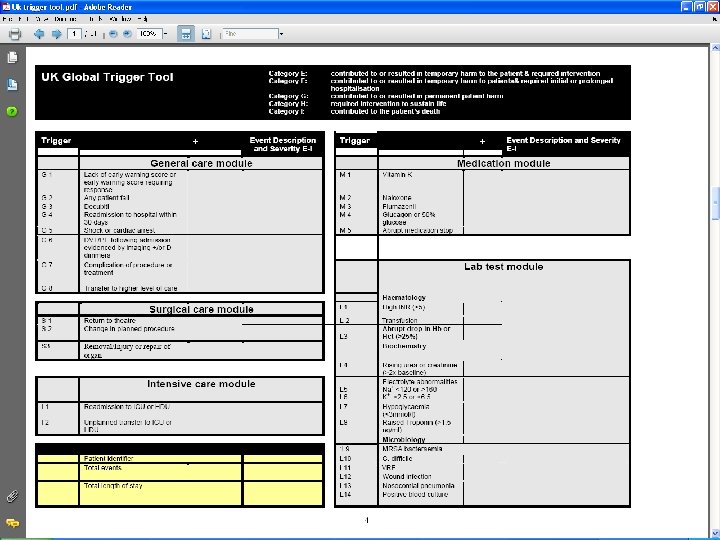This screenshot has width=720, height=540.
Task: Open the File menu
Action: (x=7, y=19)
